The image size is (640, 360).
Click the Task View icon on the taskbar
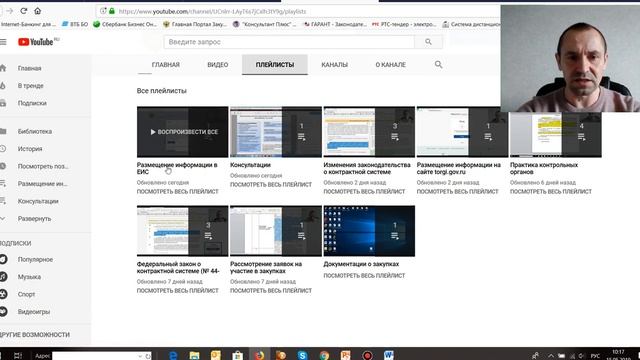pyautogui.click(x=18, y=356)
